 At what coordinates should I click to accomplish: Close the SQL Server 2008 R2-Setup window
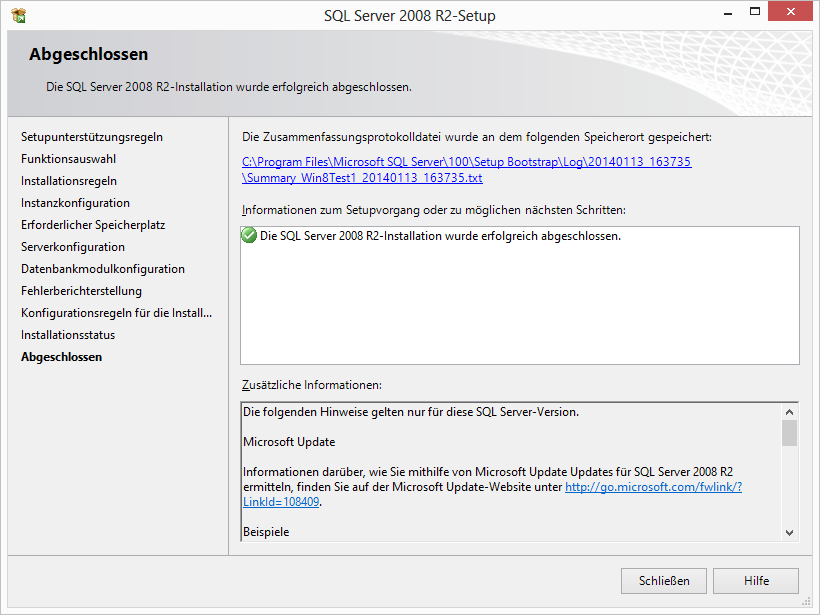coord(790,12)
